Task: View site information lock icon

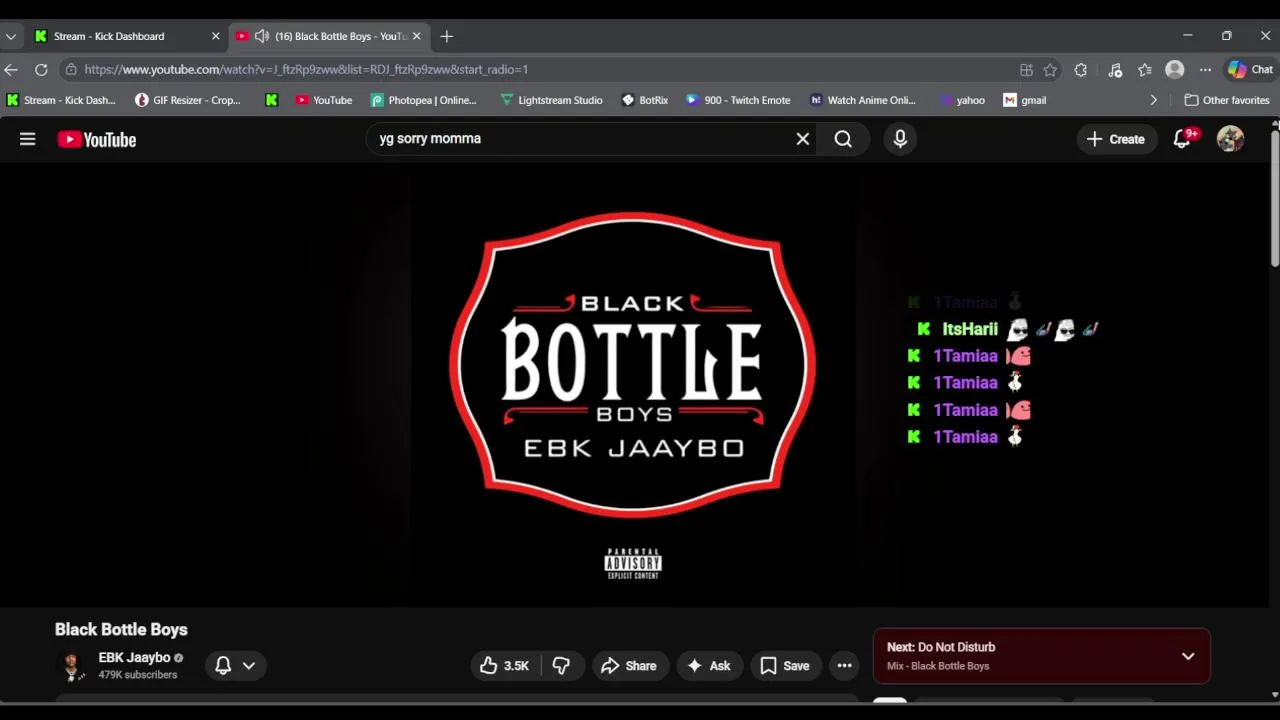Action: [70, 69]
